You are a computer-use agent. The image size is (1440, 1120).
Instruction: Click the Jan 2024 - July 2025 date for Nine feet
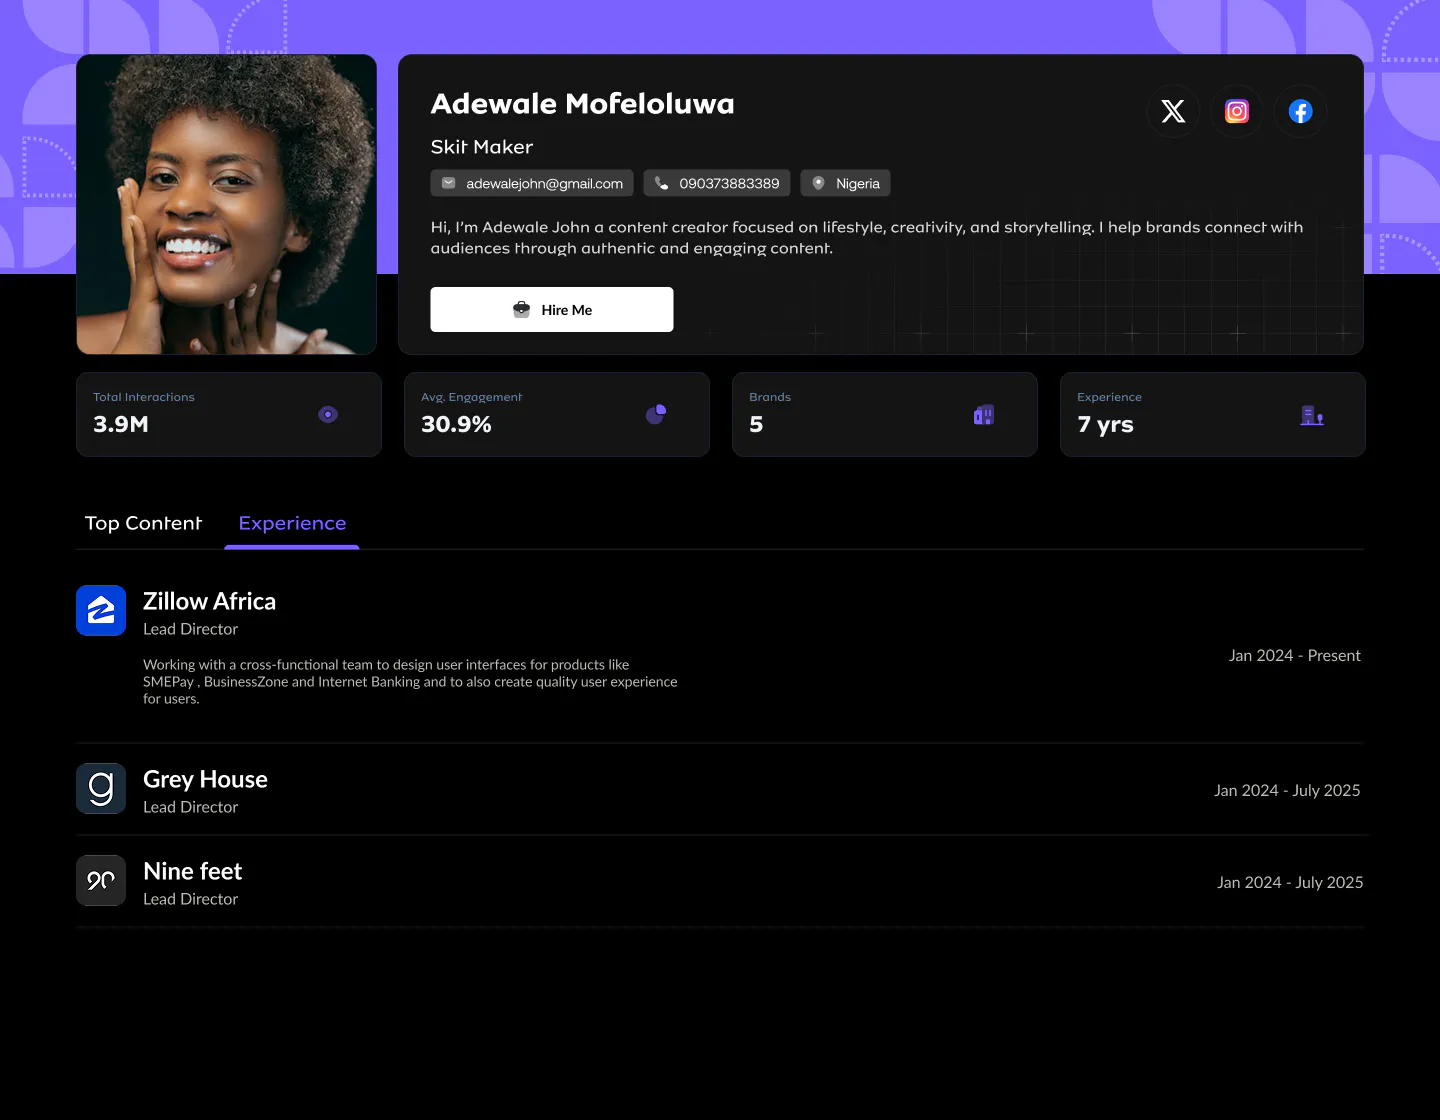(x=1290, y=882)
